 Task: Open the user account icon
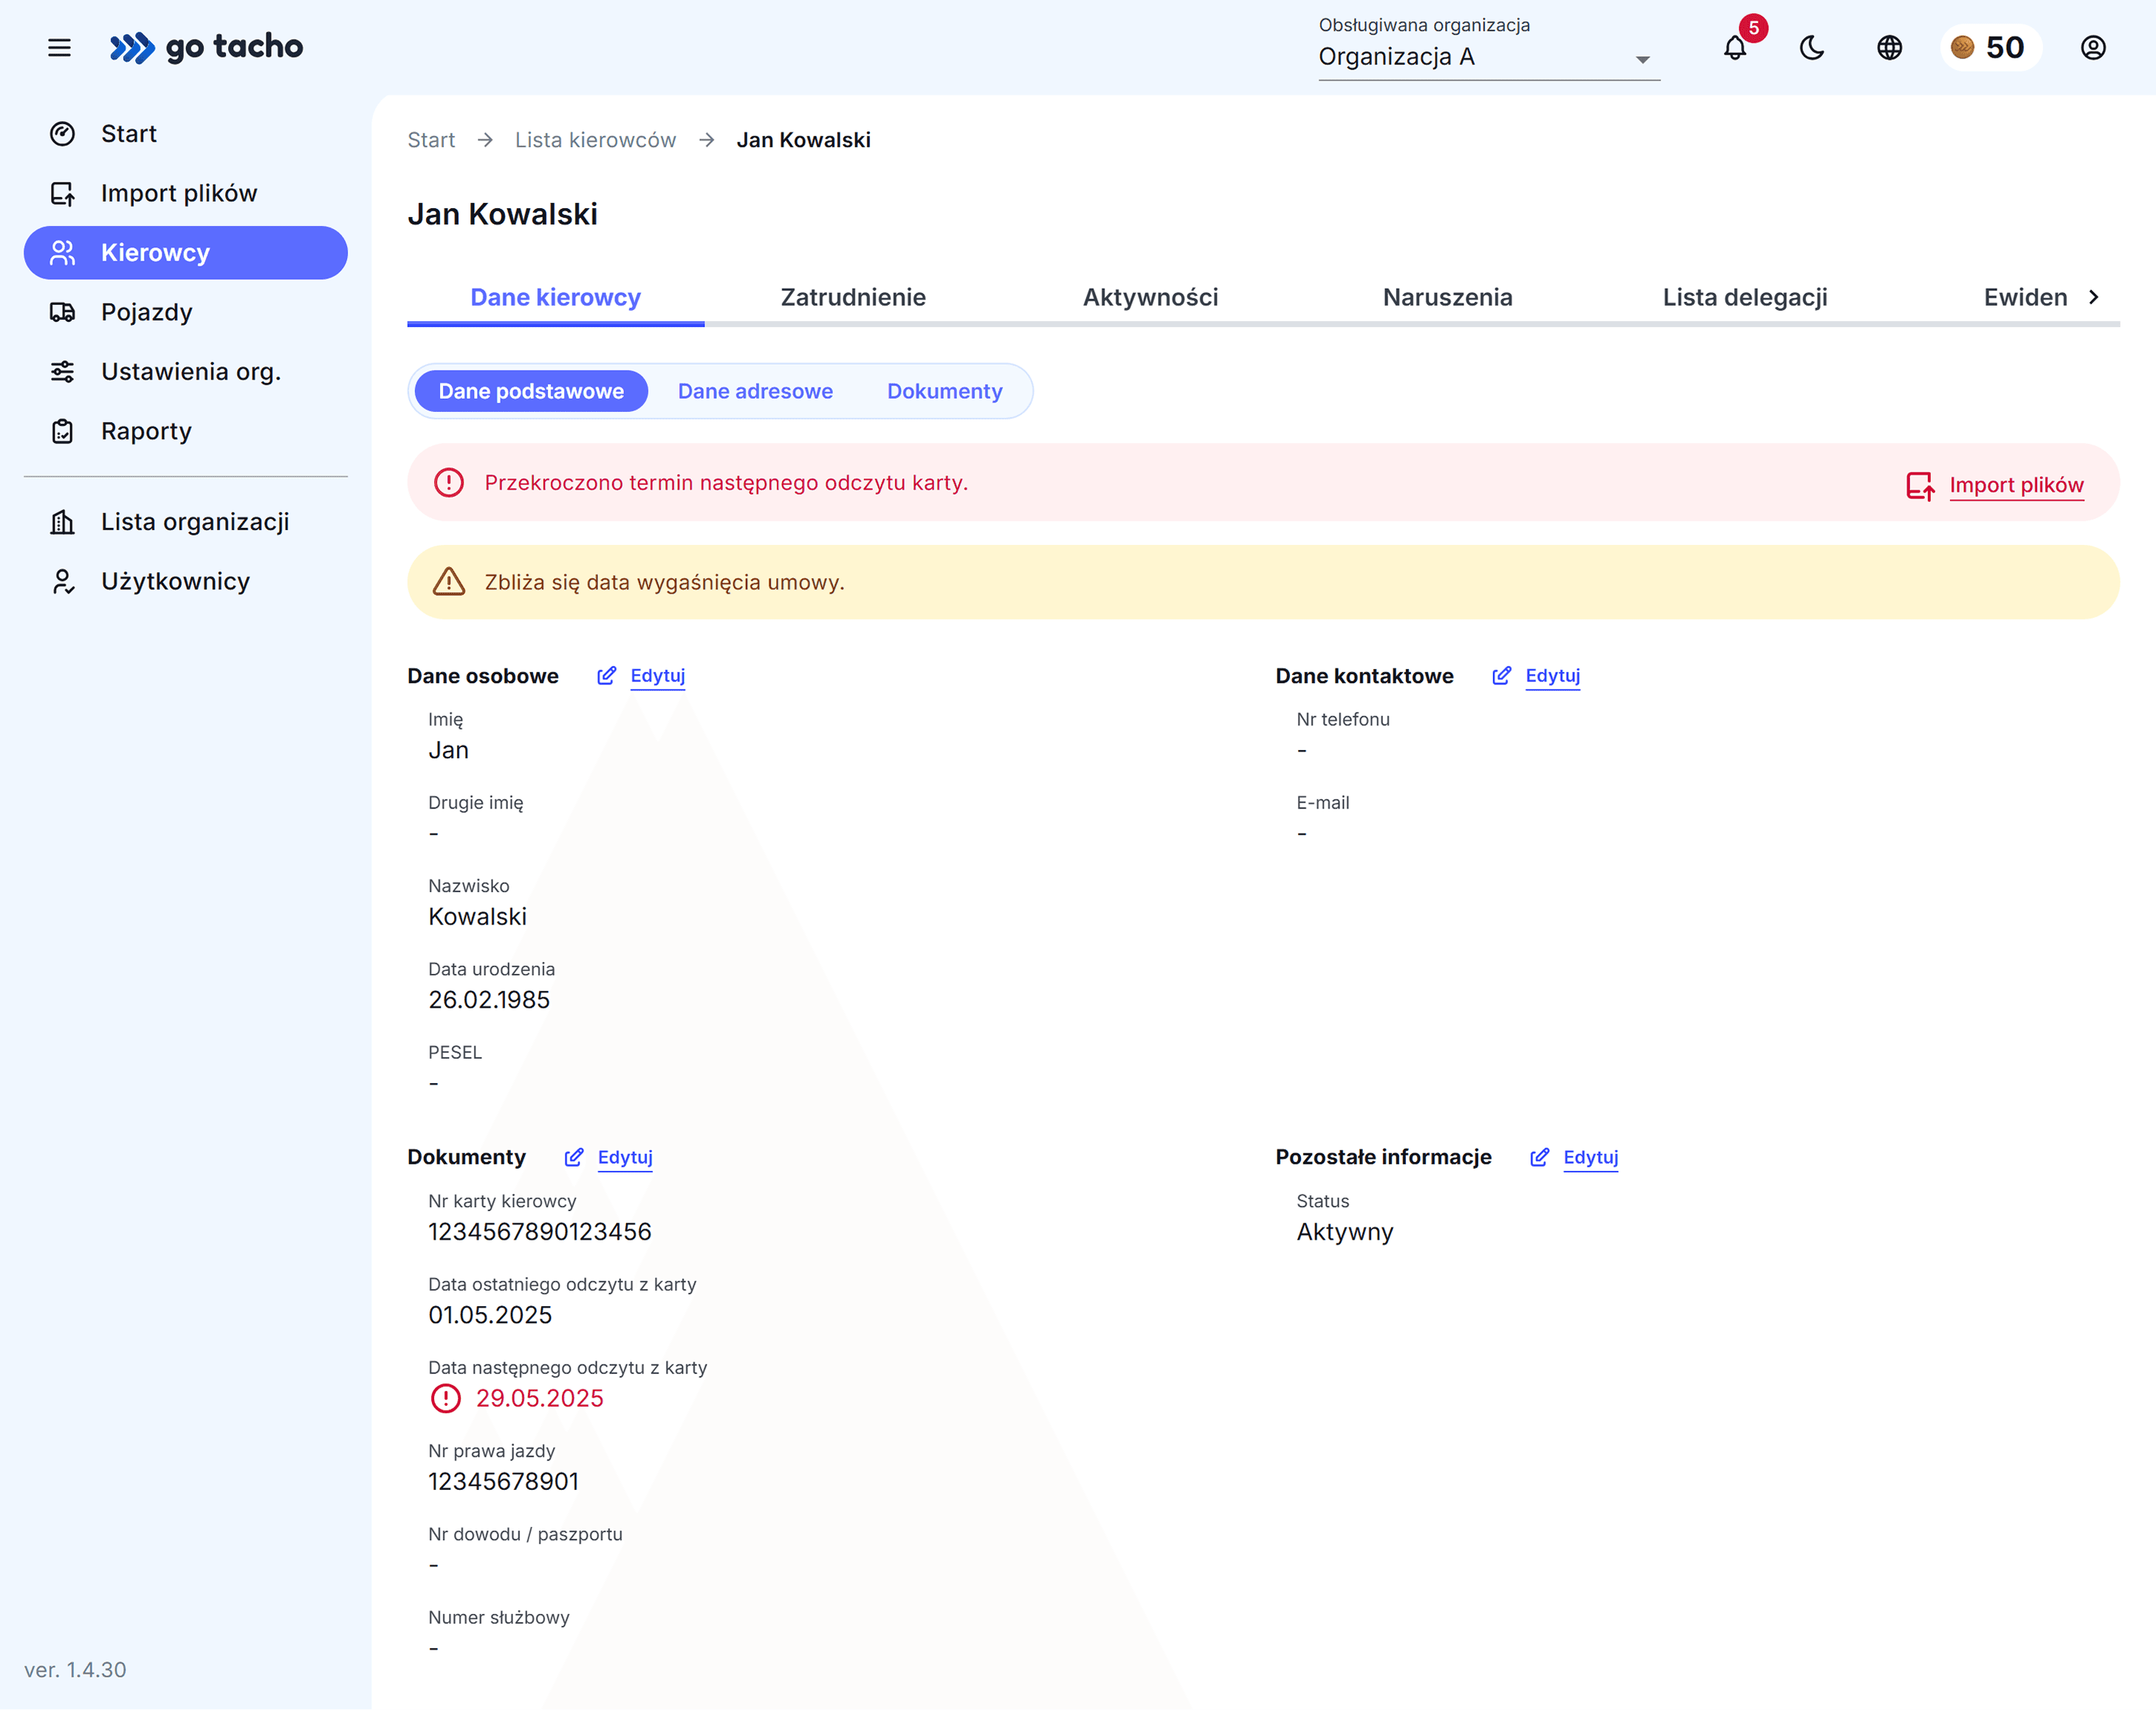(x=2093, y=47)
